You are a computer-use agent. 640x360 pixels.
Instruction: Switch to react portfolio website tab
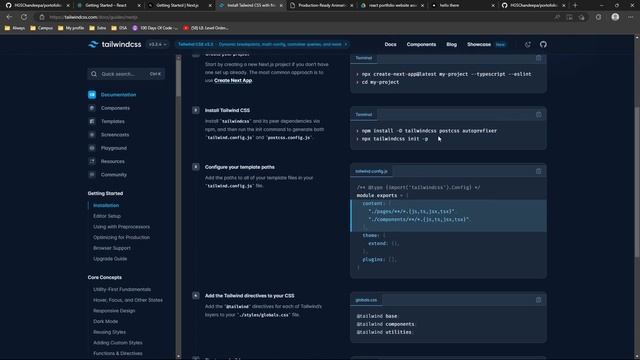point(393,5)
